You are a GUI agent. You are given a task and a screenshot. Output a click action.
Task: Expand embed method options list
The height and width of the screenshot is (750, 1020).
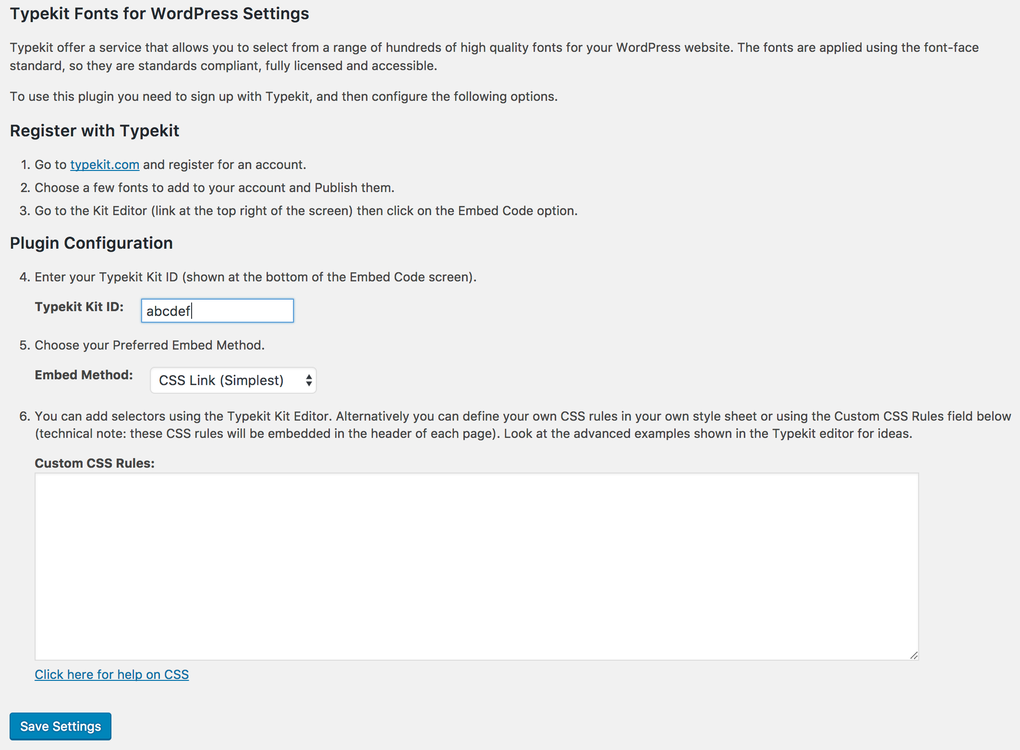232,380
